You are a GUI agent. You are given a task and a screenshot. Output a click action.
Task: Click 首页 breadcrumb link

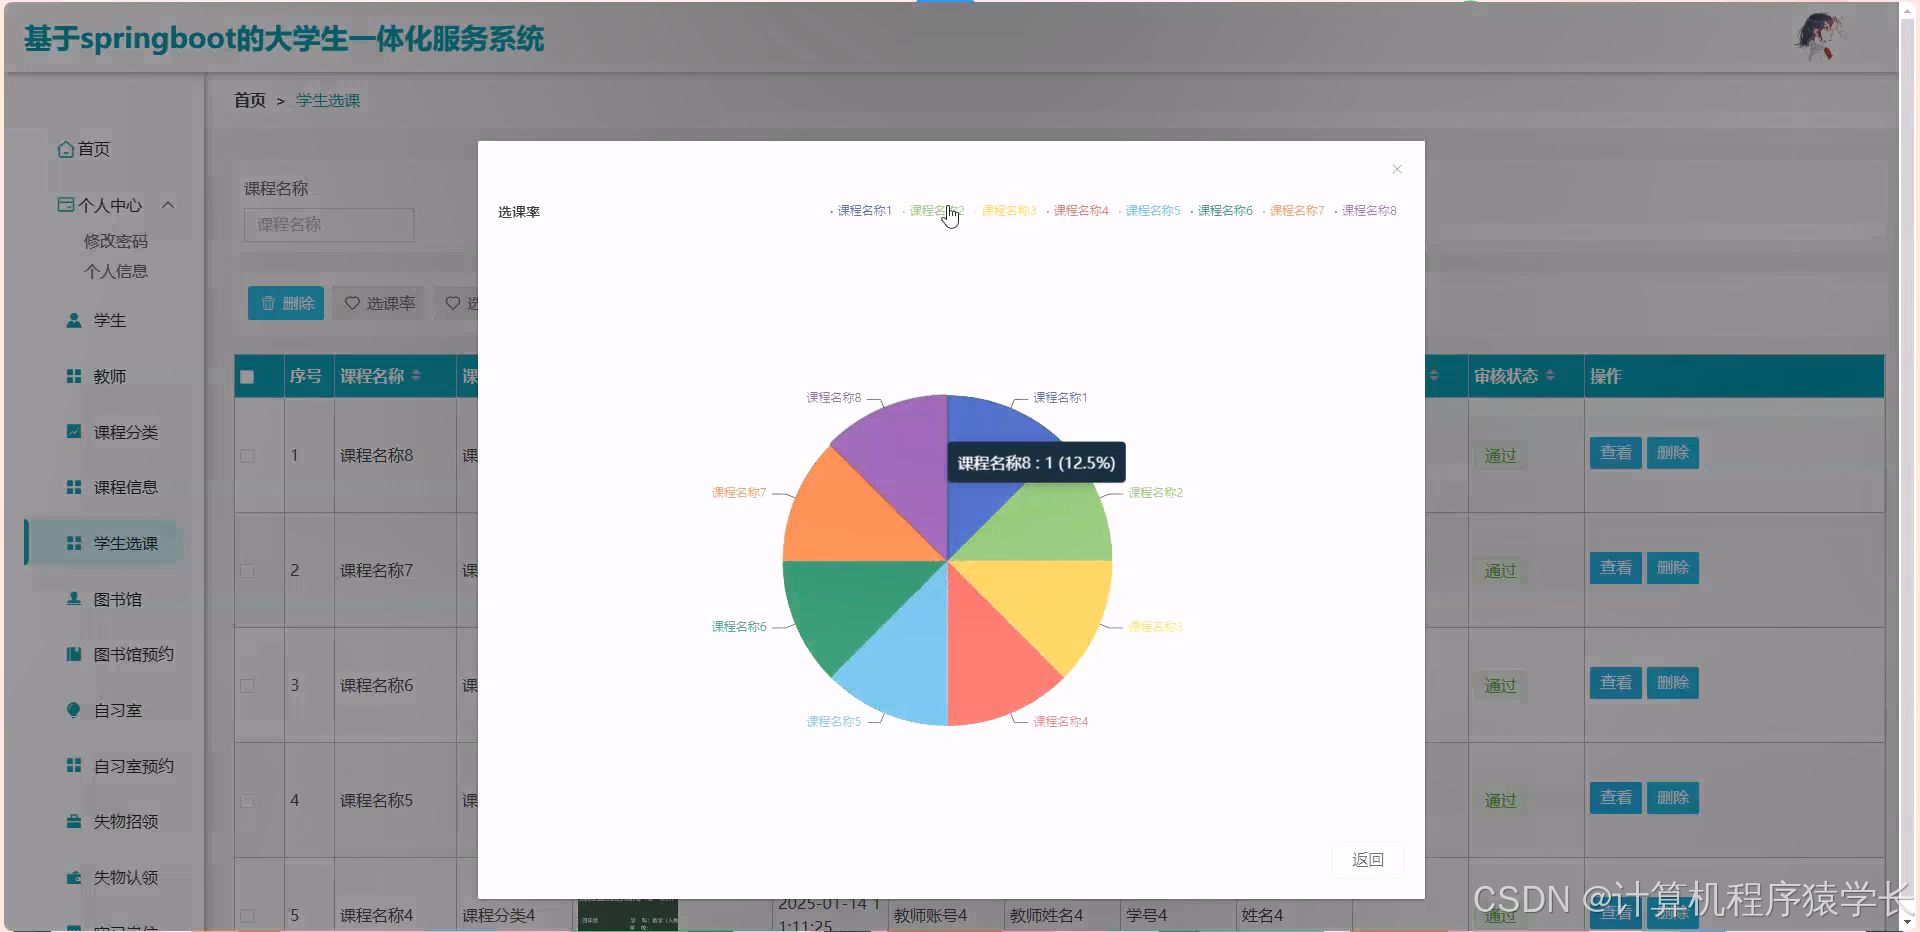[x=250, y=100]
